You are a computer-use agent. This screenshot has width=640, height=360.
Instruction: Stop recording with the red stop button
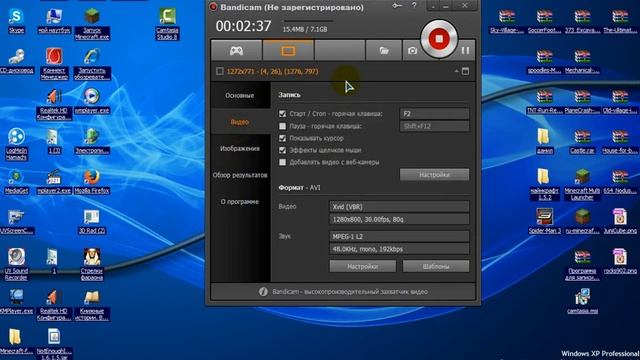(x=439, y=39)
